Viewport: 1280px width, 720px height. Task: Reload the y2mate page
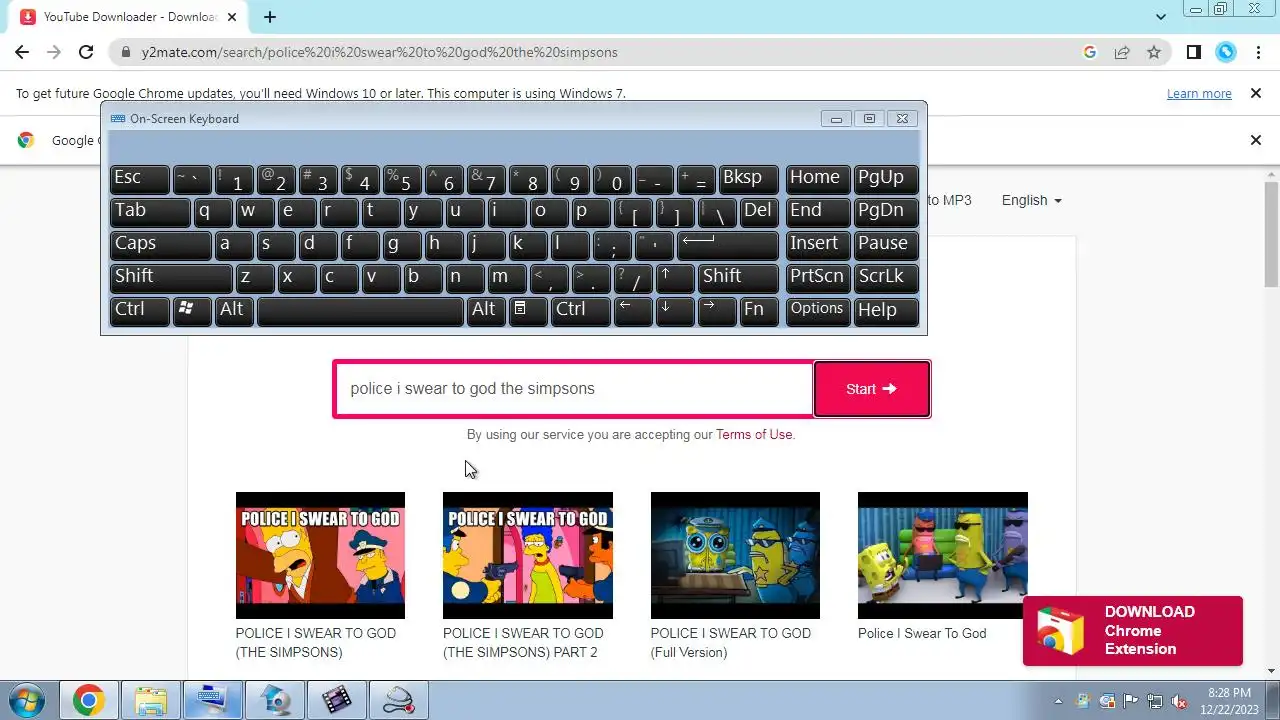coord(86,52)
